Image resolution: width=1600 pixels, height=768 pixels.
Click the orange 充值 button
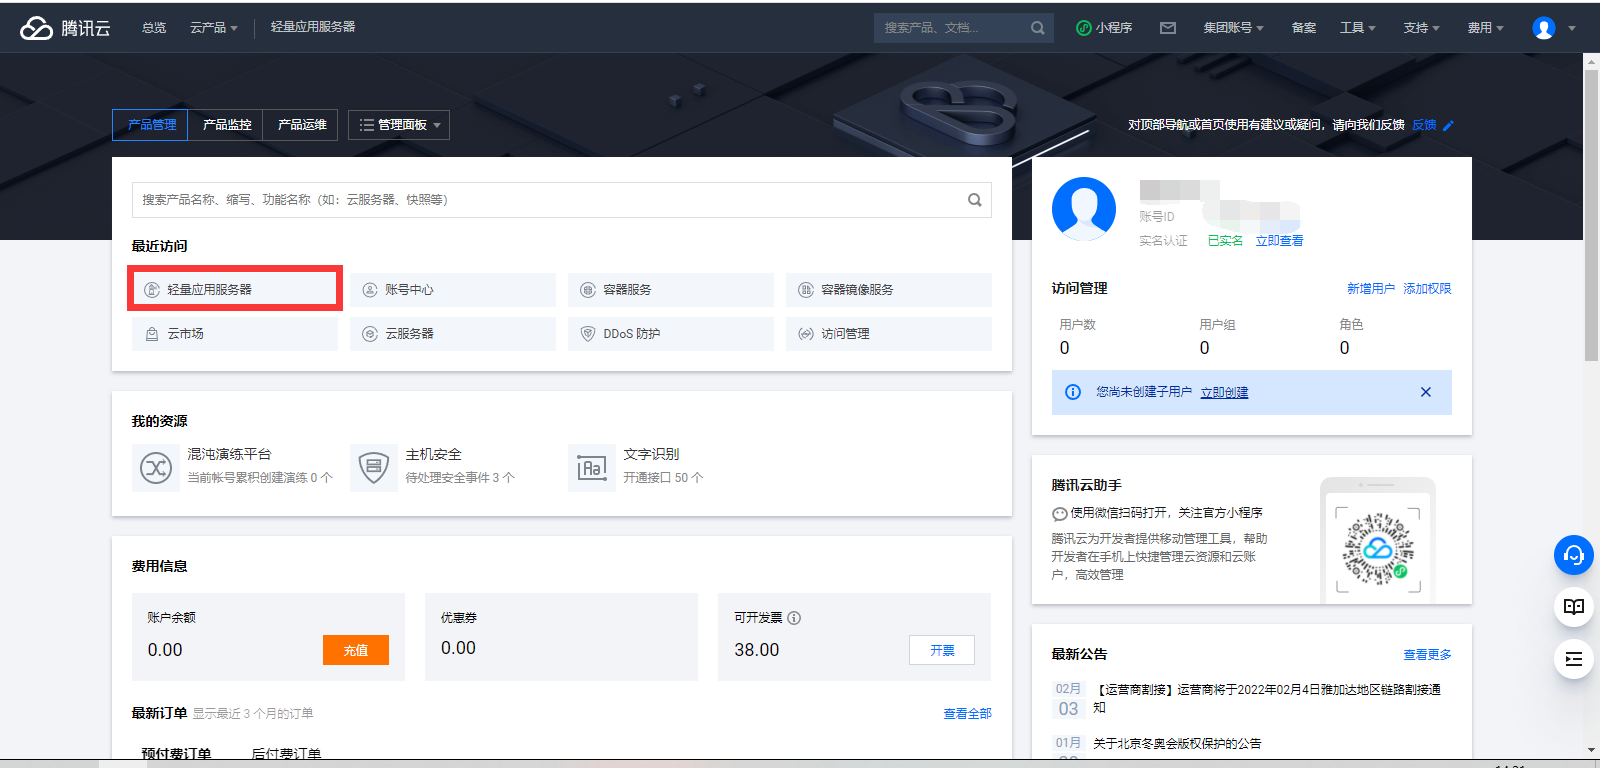[x=356, y=650]
